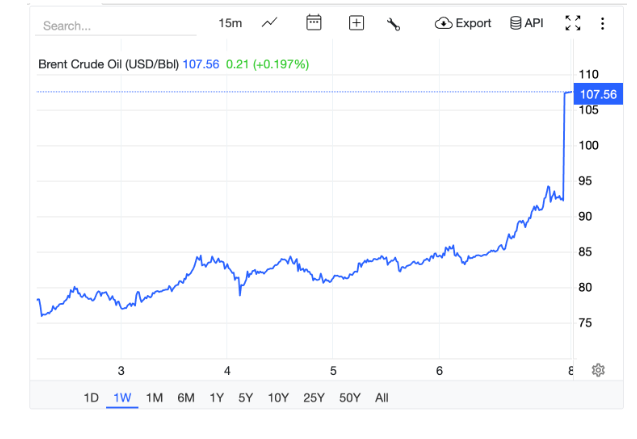The image size is (637, 439).
Task: Select the 1W time range
Action: click(122, 398)
